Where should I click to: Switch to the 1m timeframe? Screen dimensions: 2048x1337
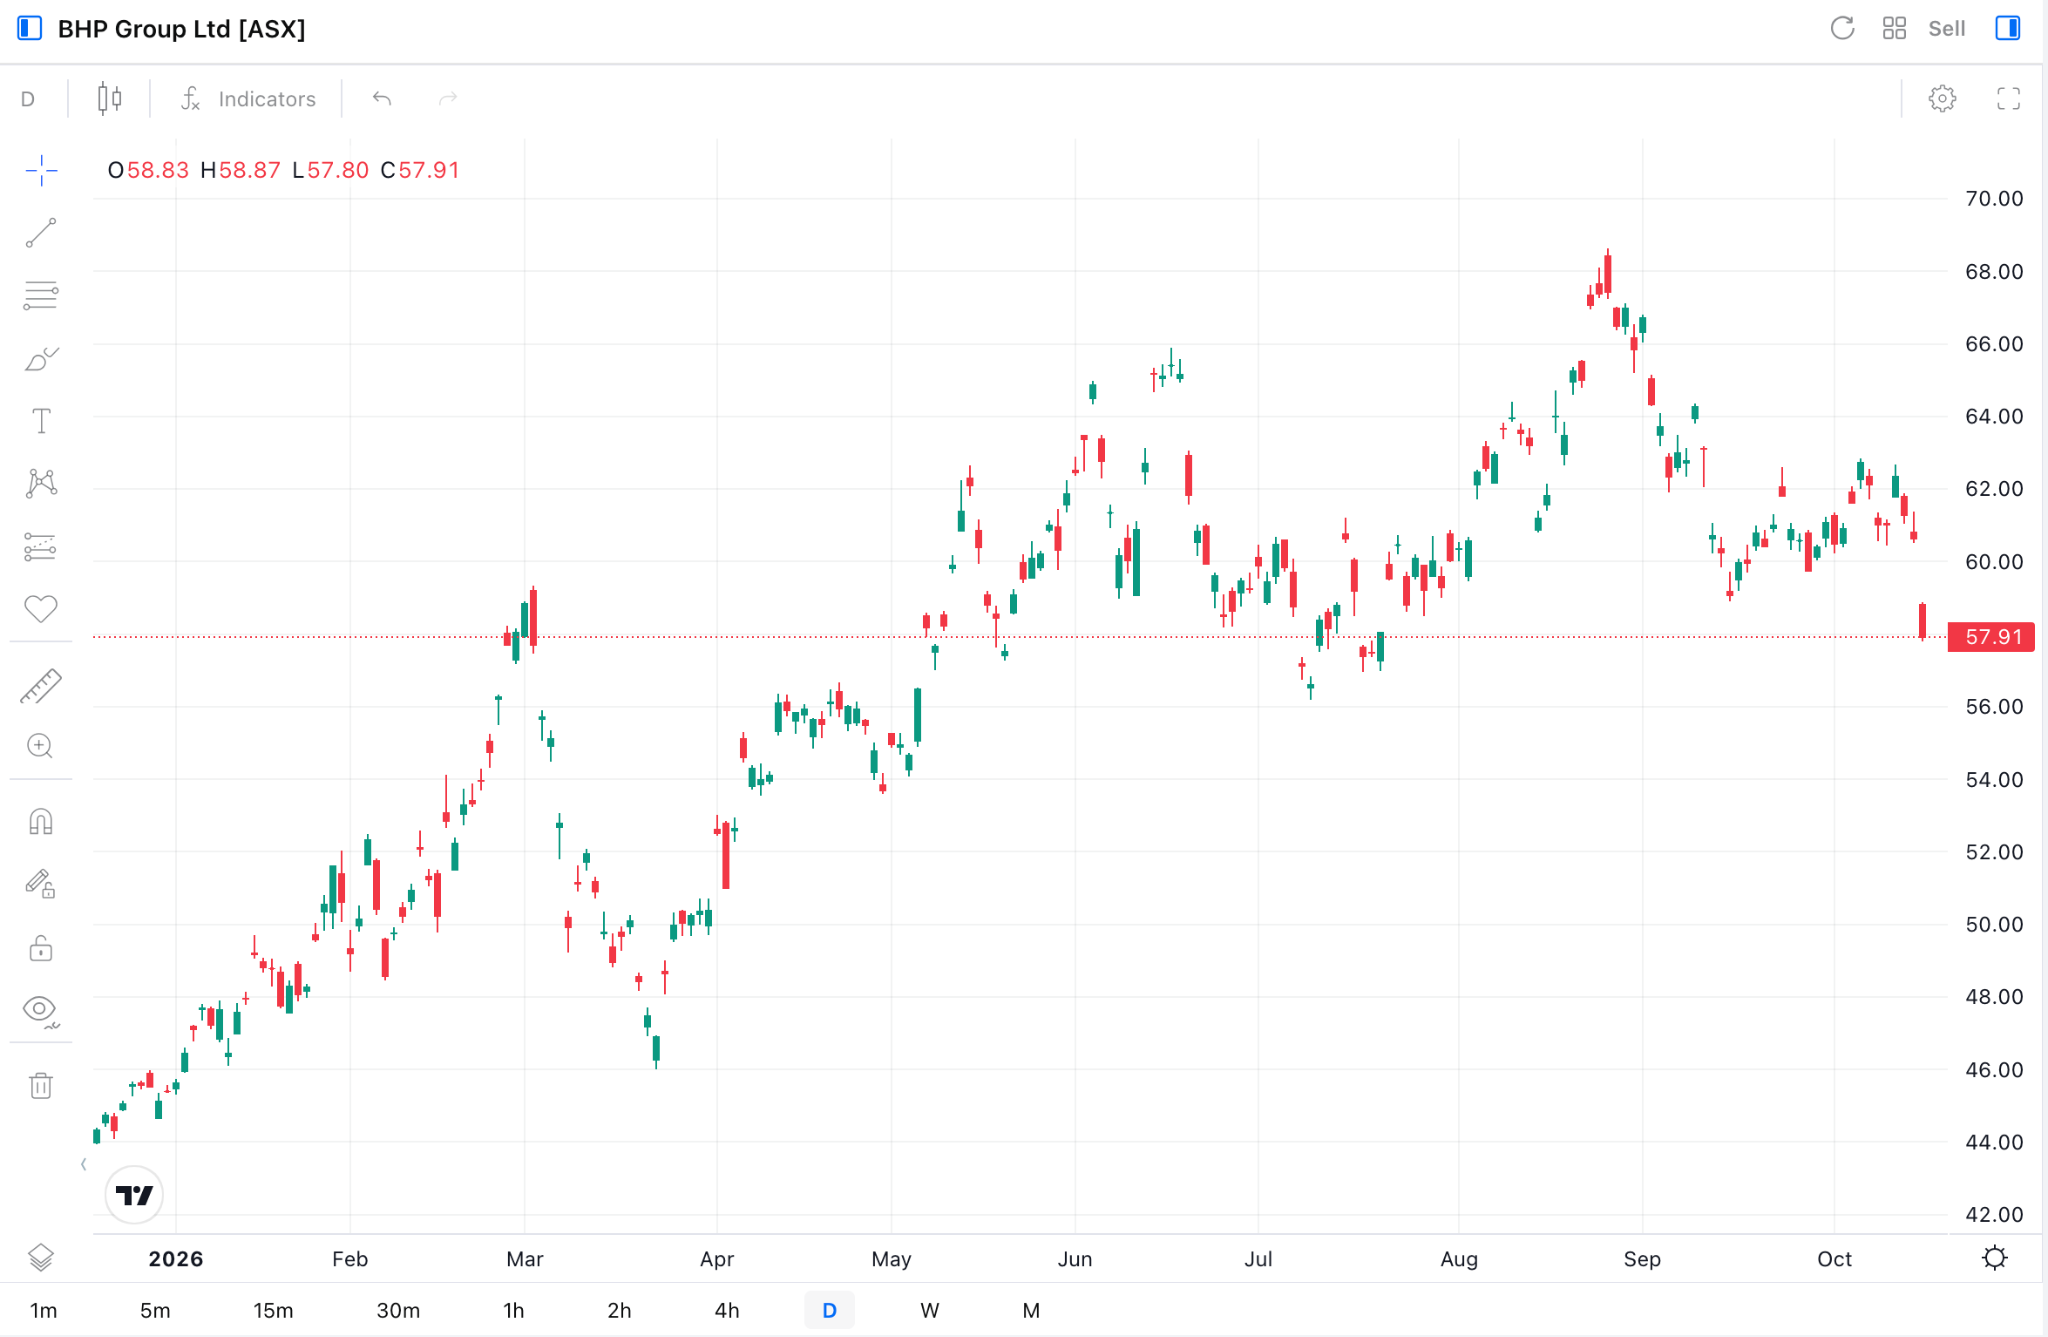tap(43, 1310)
